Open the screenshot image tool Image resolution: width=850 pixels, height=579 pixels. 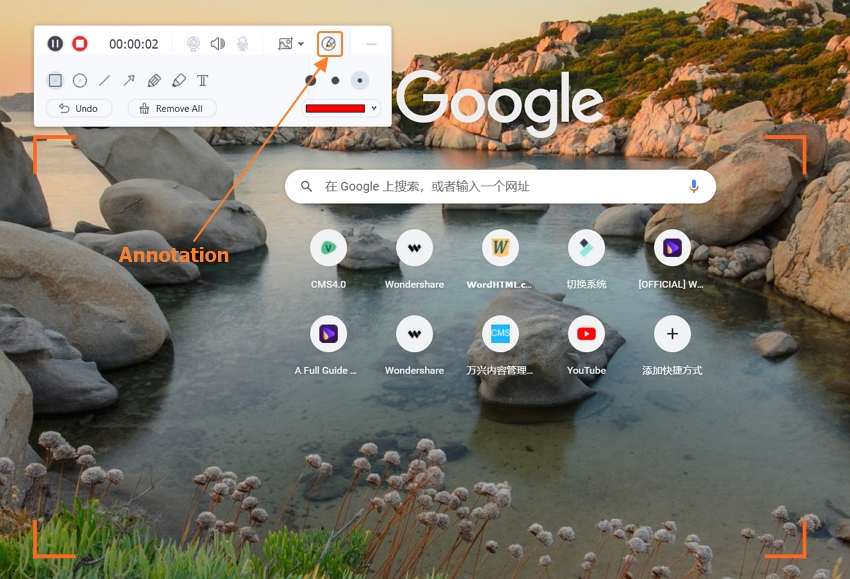[x=285, y=44]
